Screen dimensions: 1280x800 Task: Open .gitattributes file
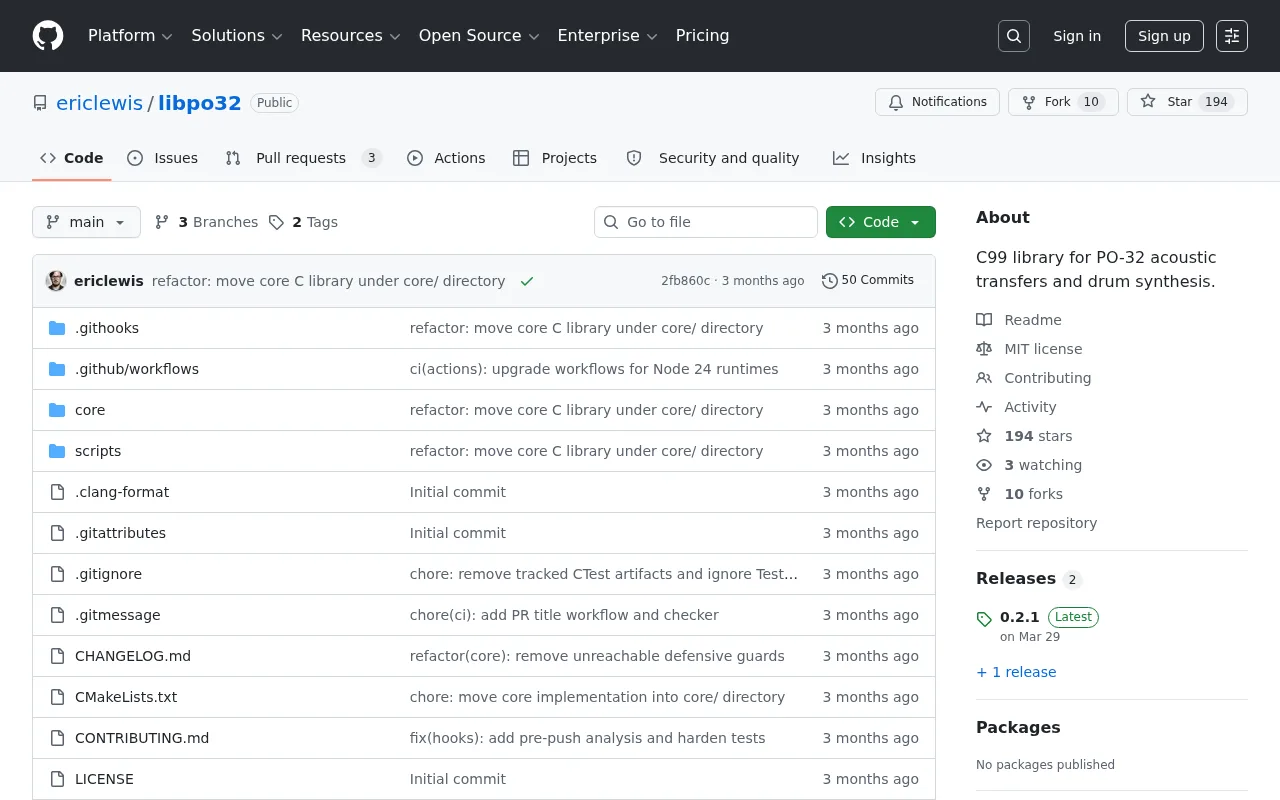(x=120, y=533)
